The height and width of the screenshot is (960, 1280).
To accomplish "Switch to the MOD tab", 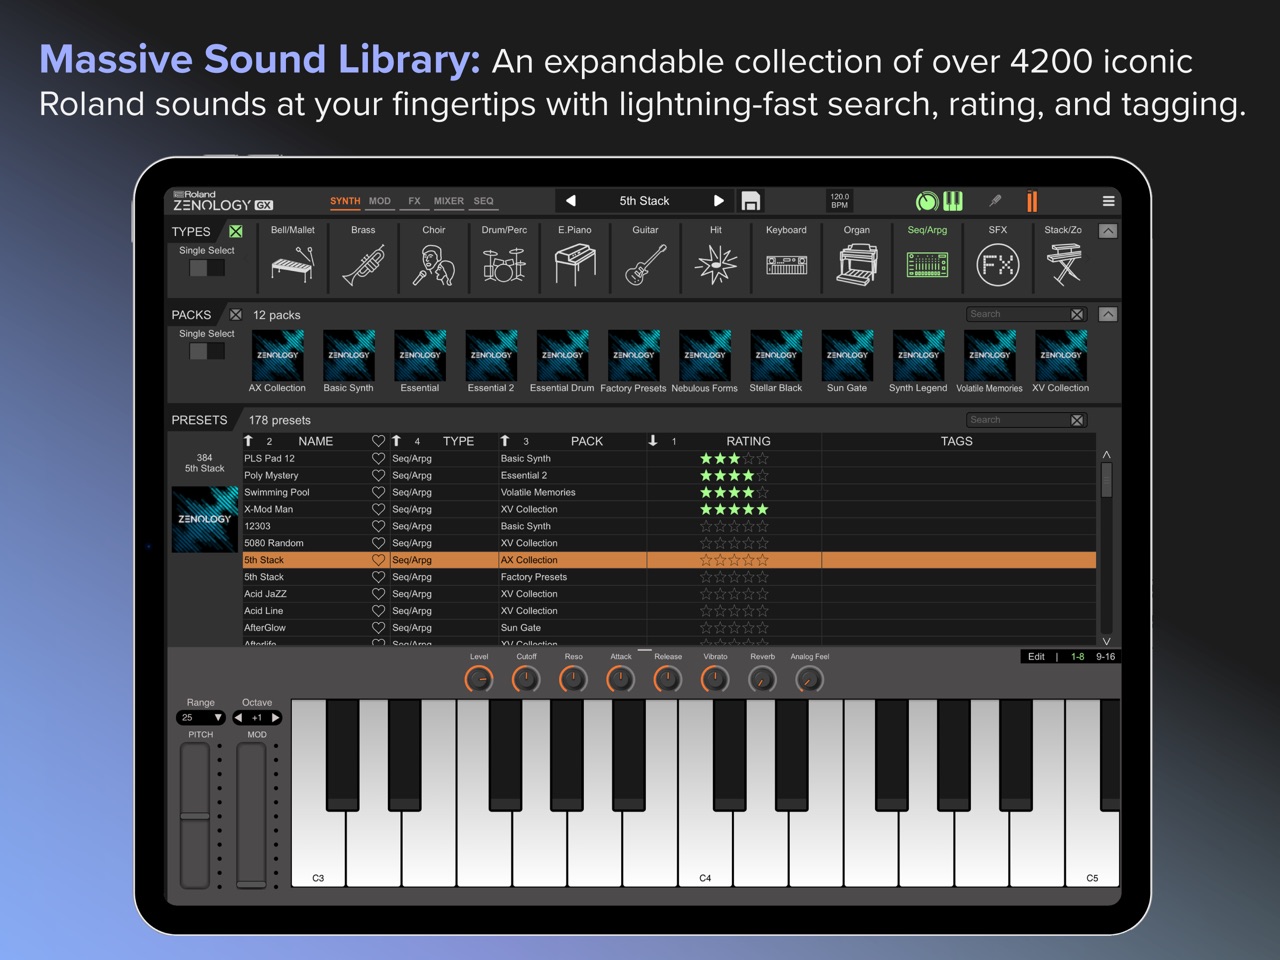I will 380,201.
